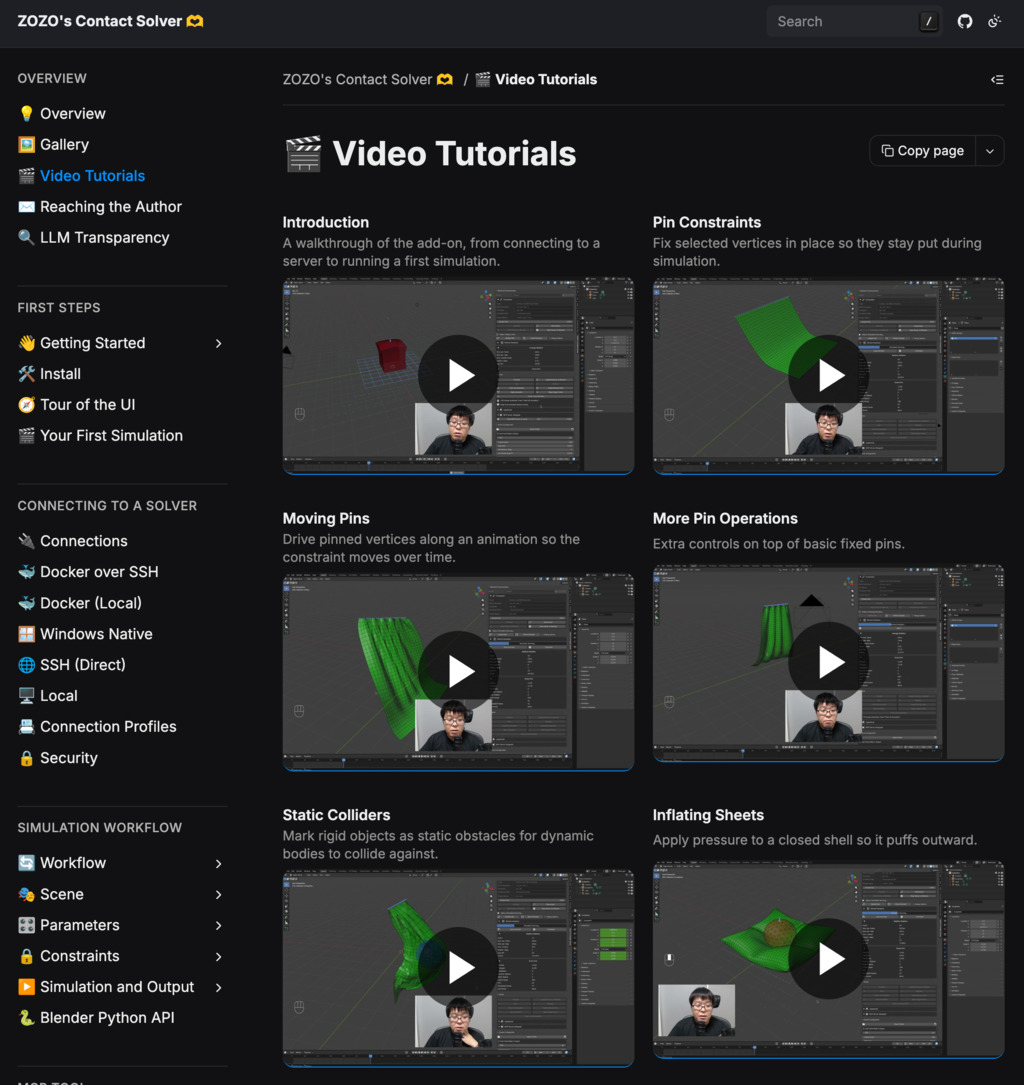
Task: Expand the Constraints section chevron
Action: tap(219, 956)
